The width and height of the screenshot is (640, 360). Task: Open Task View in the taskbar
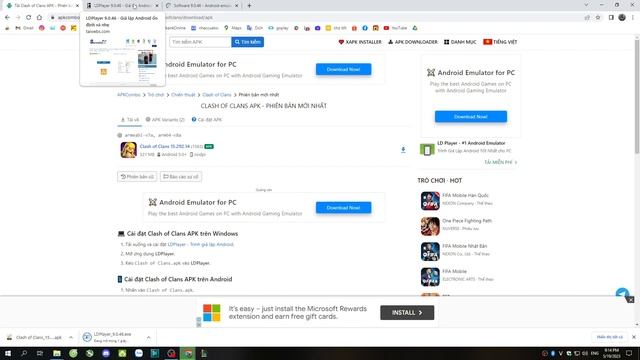point(40,353)
